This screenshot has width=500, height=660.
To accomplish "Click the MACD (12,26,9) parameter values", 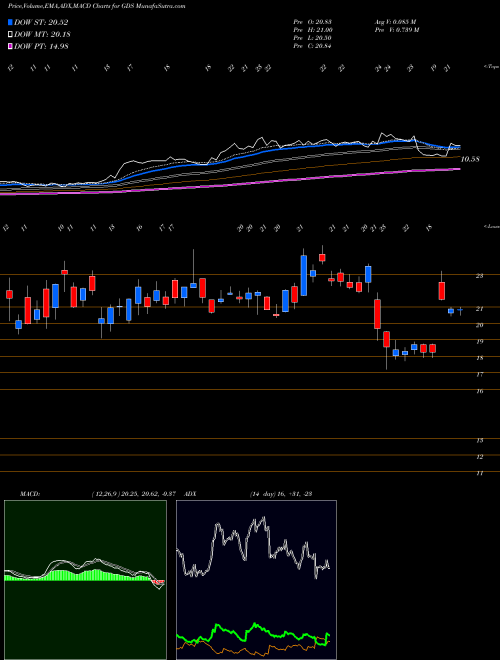I will [133, 494].
